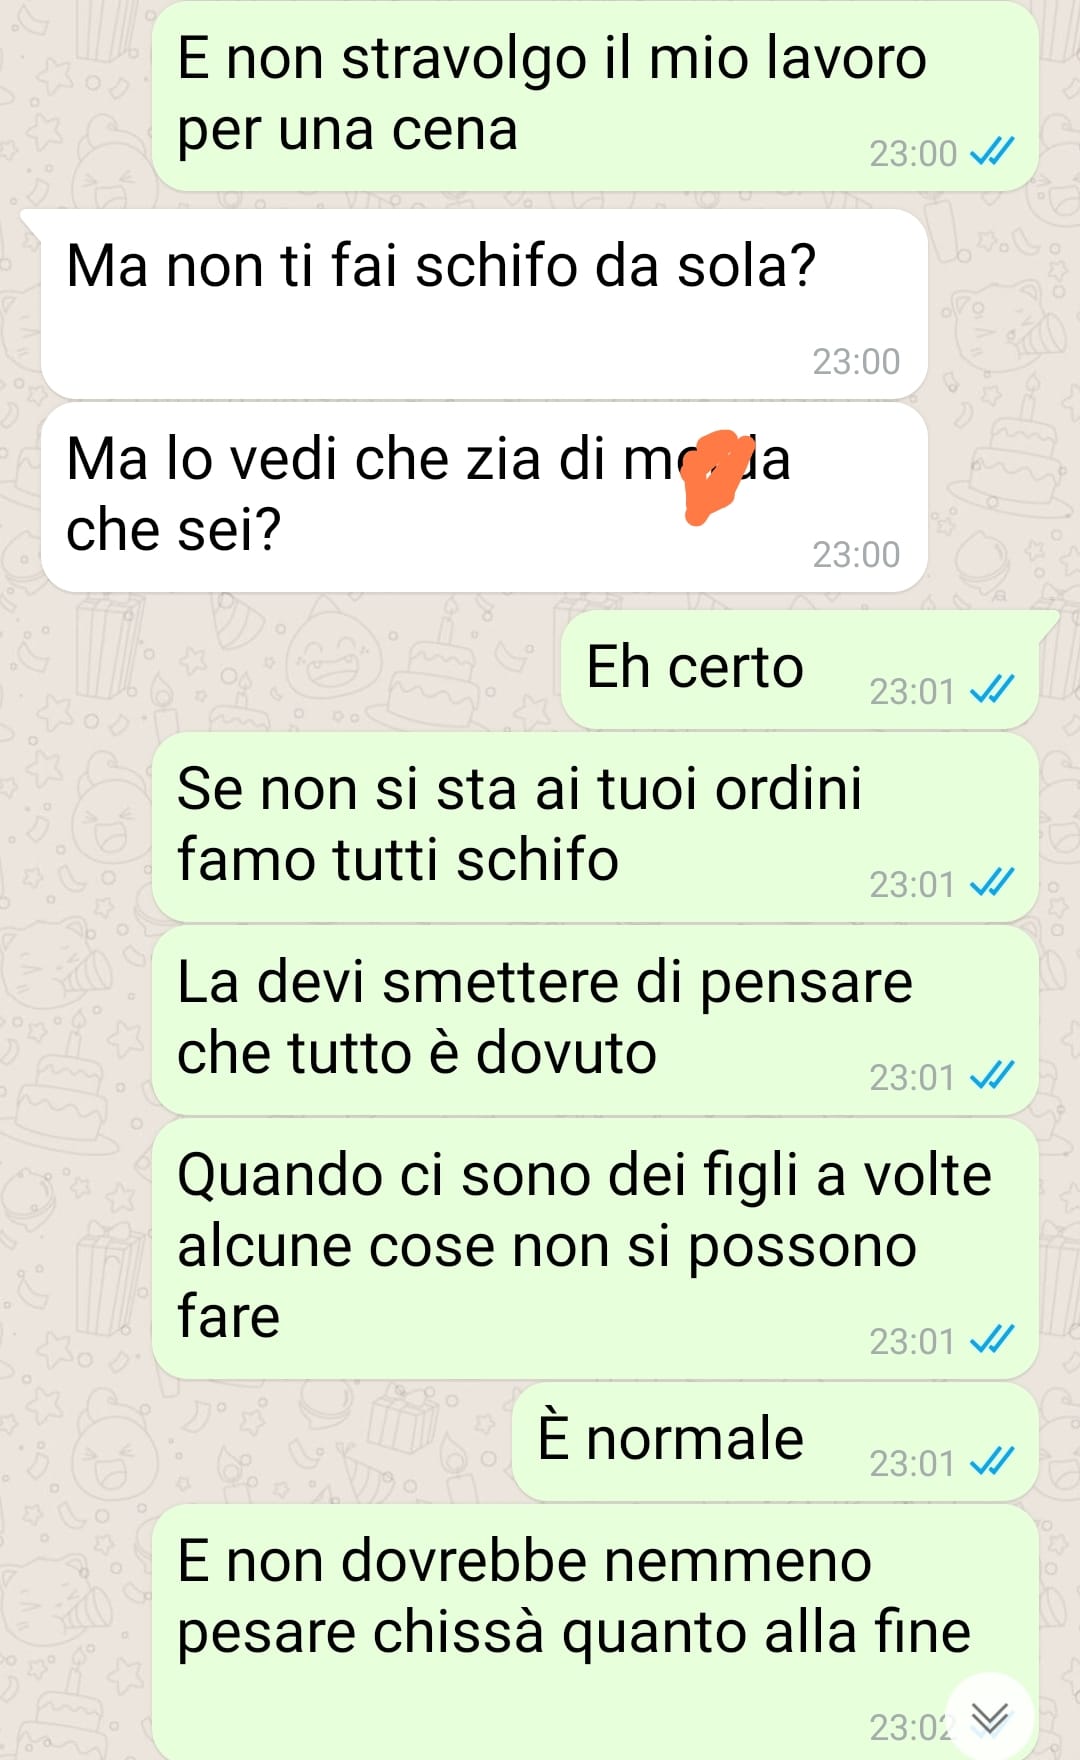Viewport: 1080px width, 1760px height.
Task: Select message 'Ma lo vedi che zia di'
Action: point(484,498)
